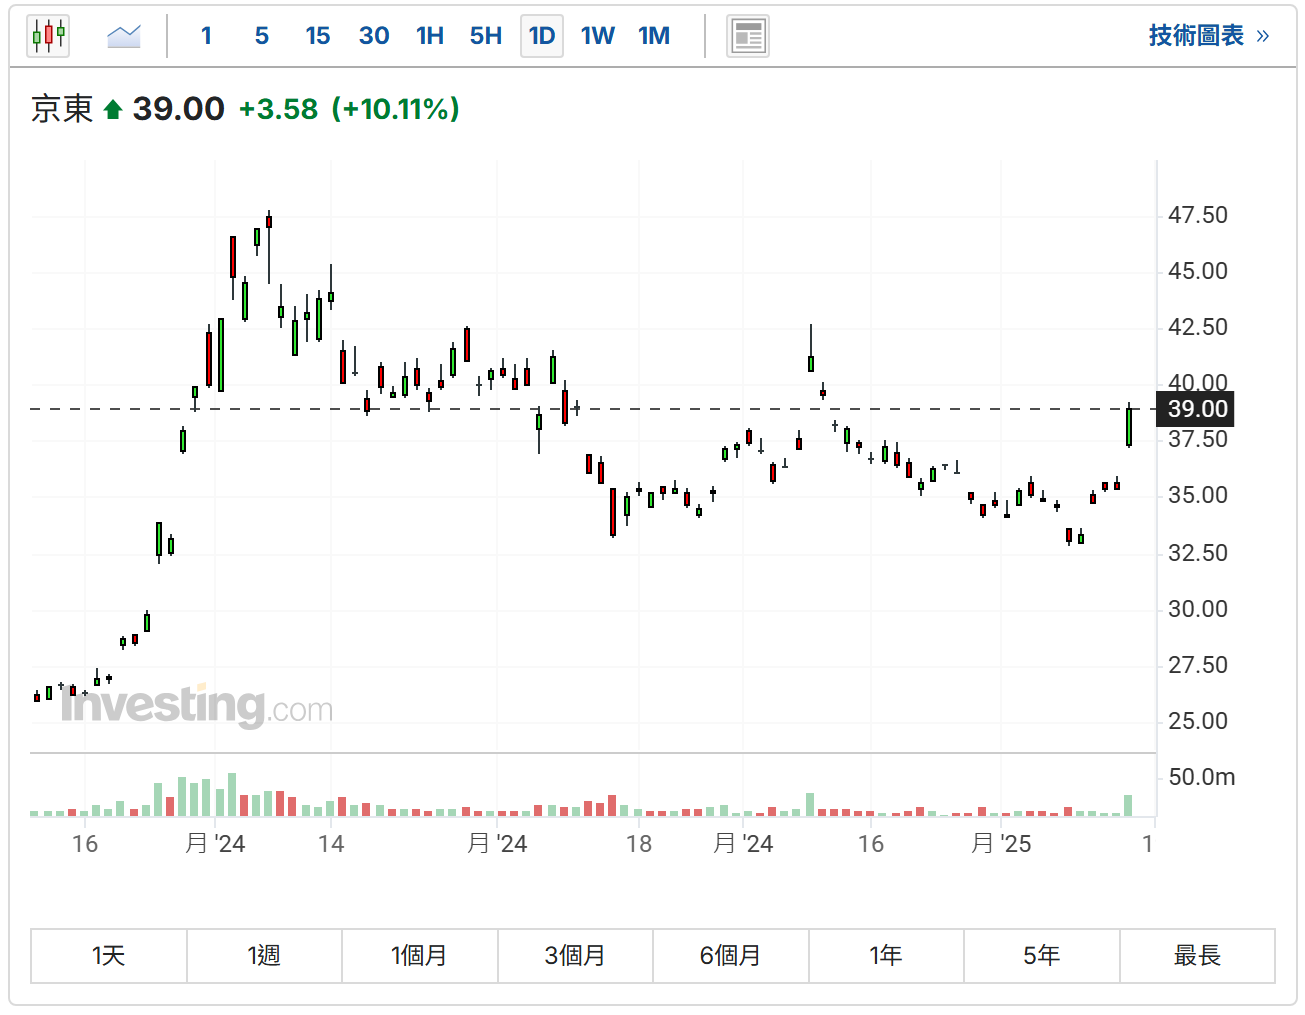Viewport: 1305px width, 1015px height.
Task: Show the 1天 time range
Action: (x=109, y=956)
